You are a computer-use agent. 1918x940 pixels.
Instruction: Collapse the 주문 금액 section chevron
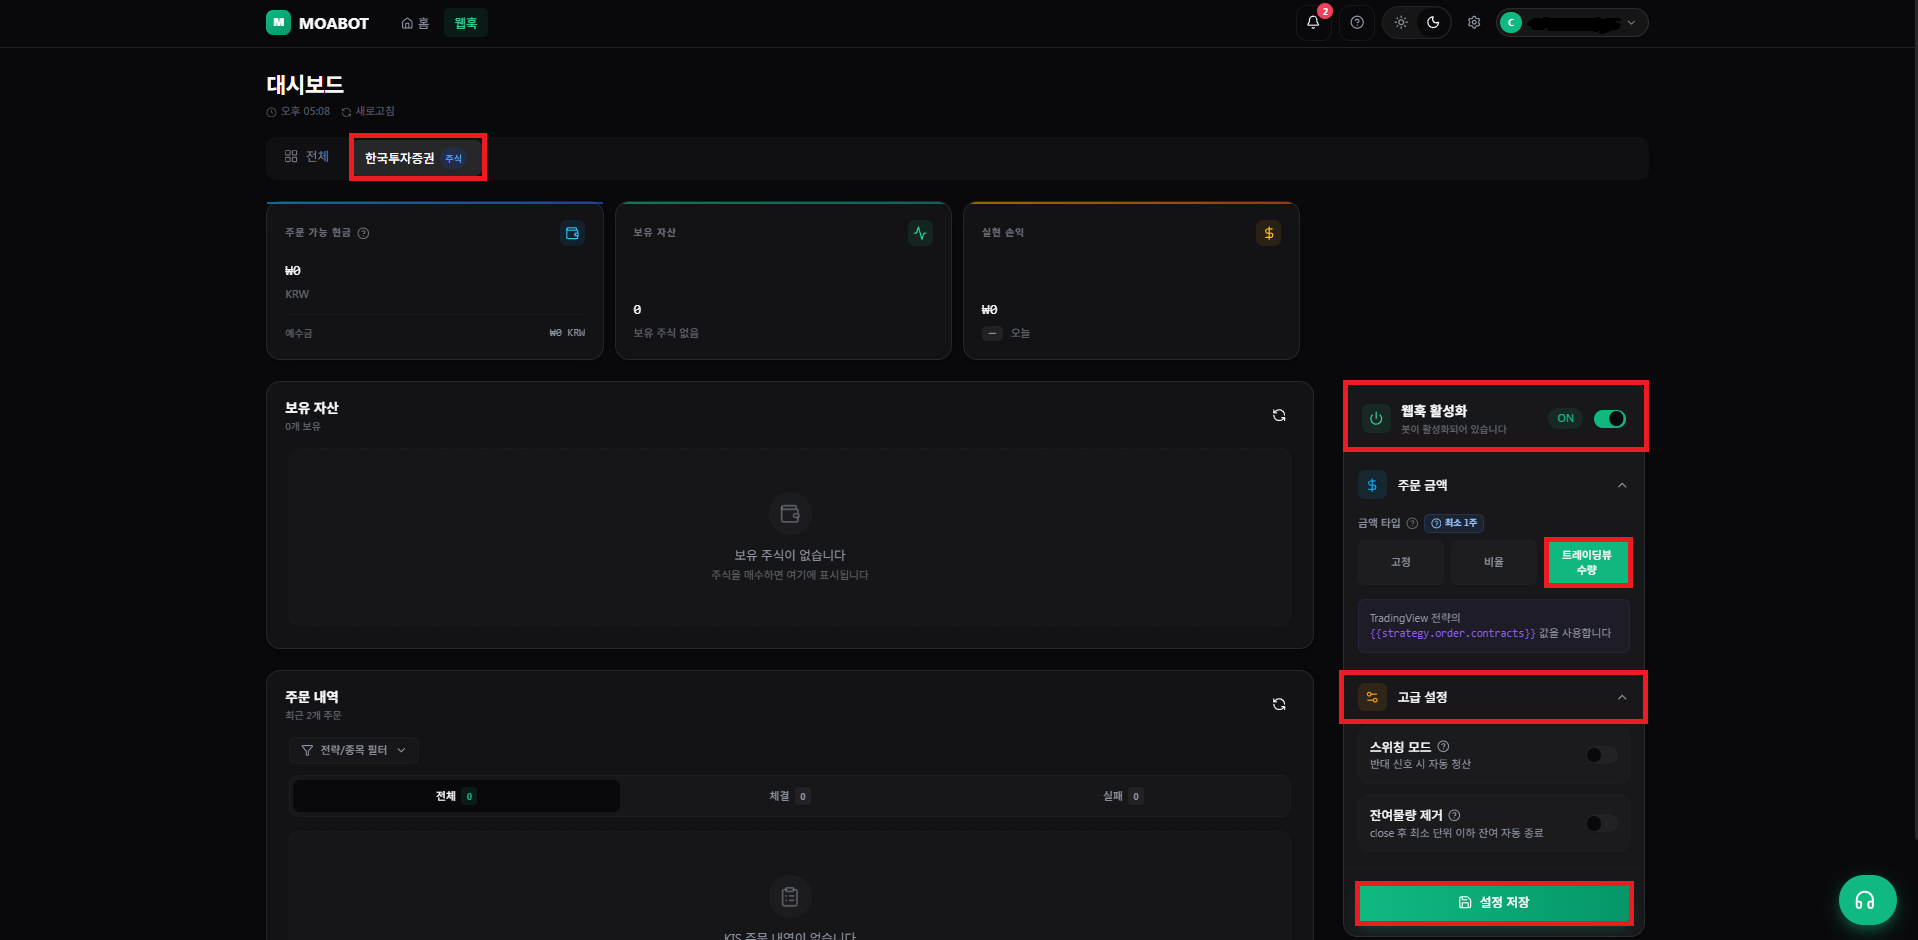[1622, 485]
